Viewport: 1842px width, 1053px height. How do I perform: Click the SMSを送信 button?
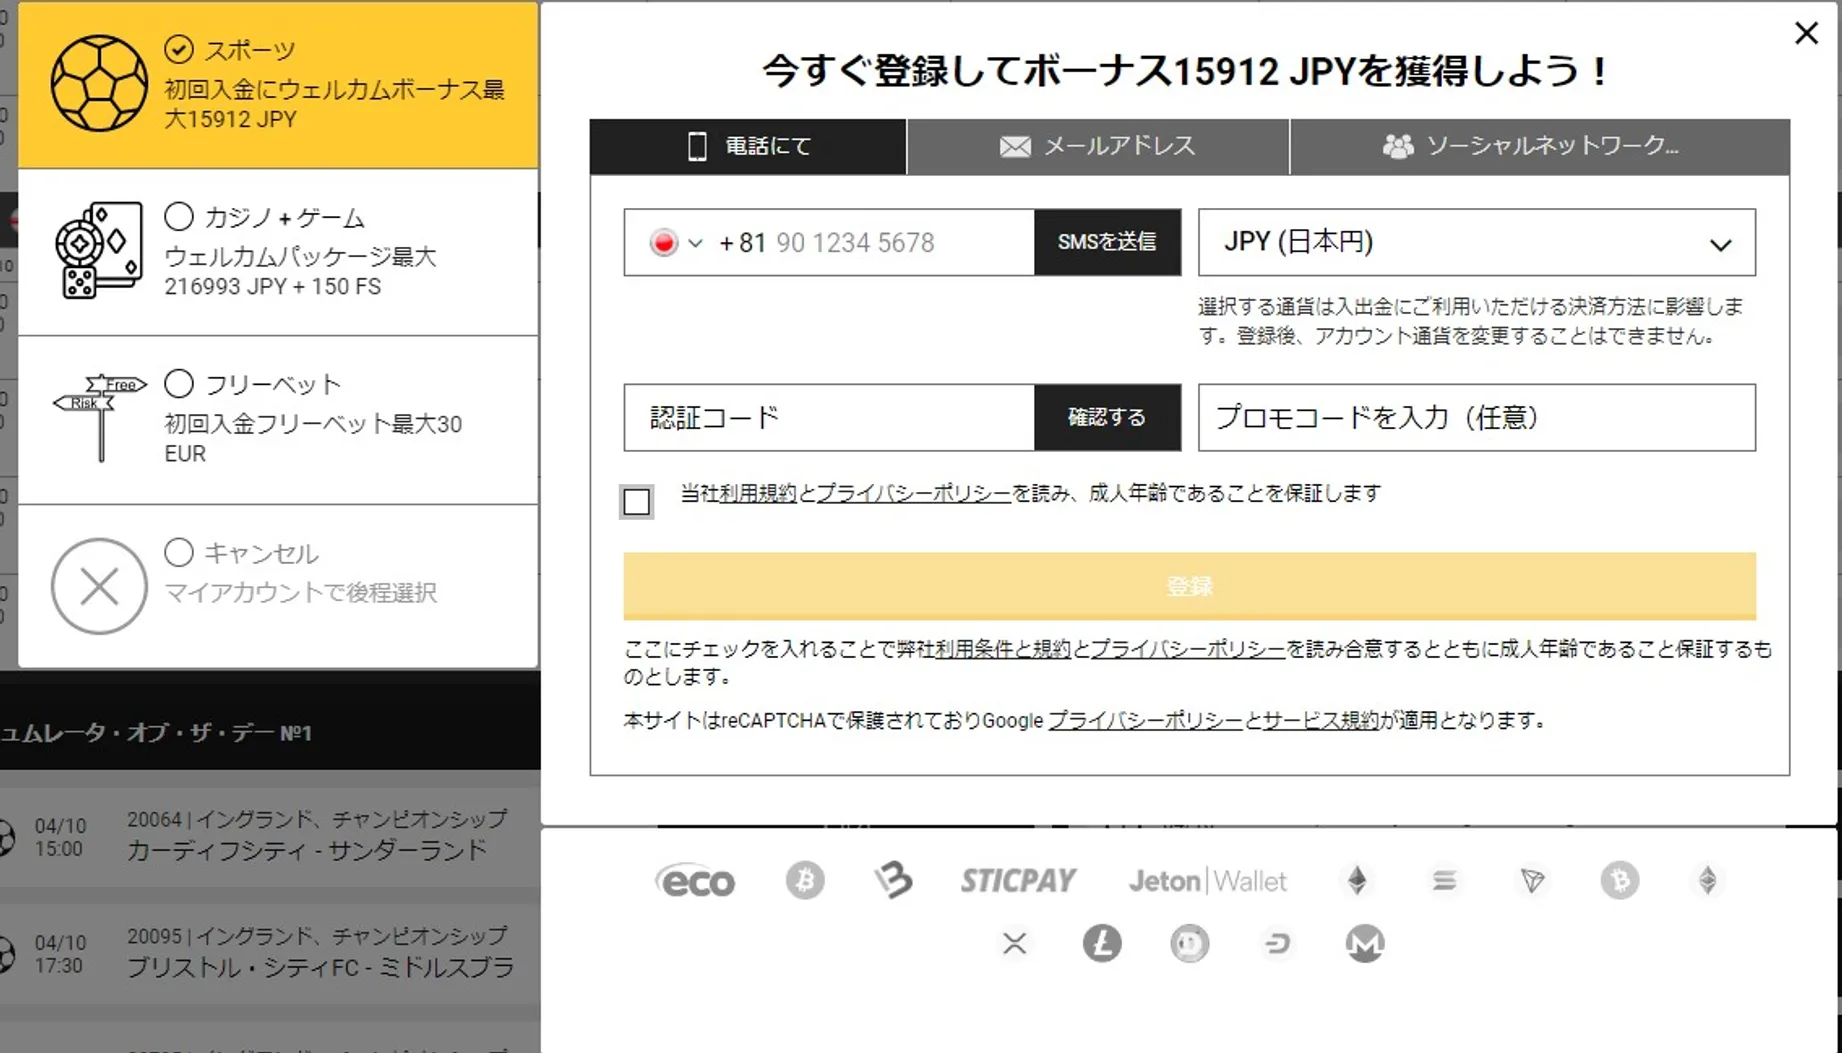[x=1107, y=242]
